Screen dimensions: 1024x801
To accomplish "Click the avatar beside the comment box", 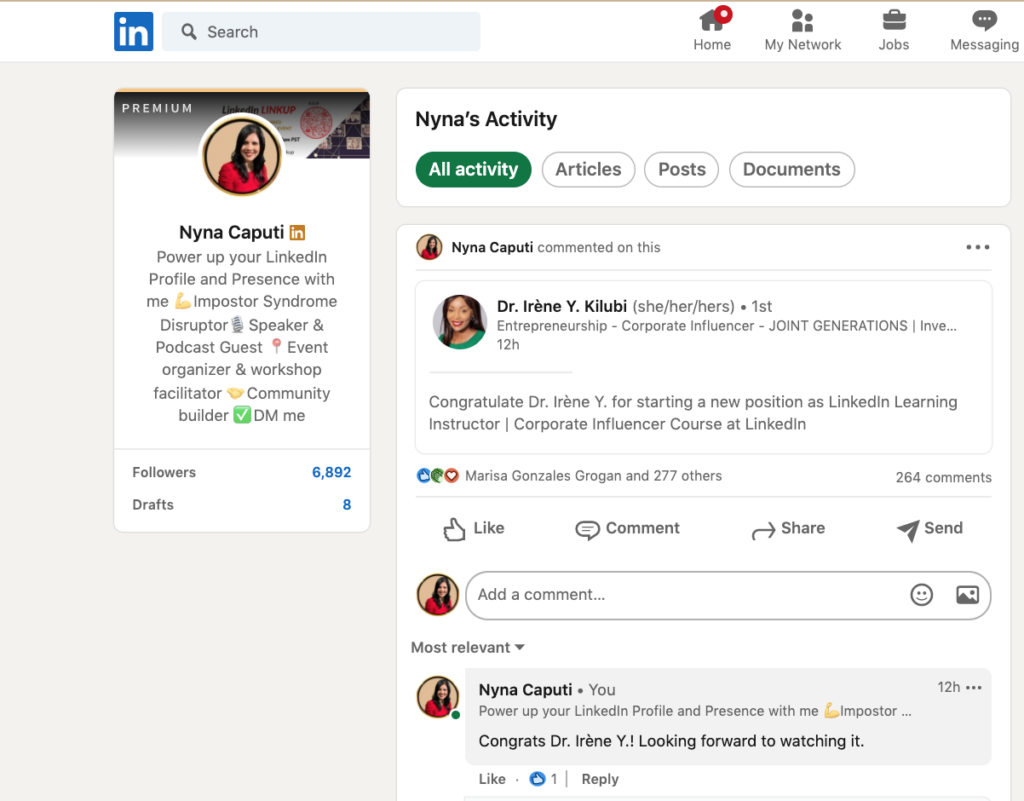I will (x=438, y=595).
